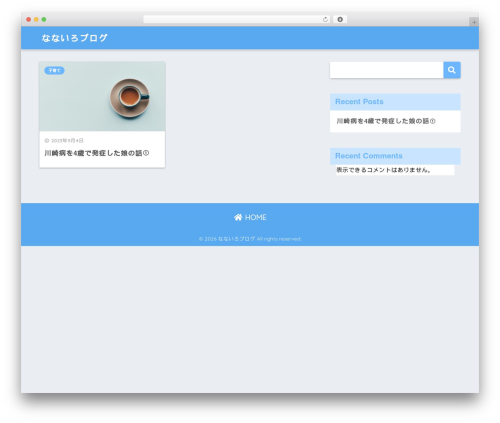Viewport: 500px width, 423px height.
Task: Open a new tab with plus button
Action: pos(474,22)
